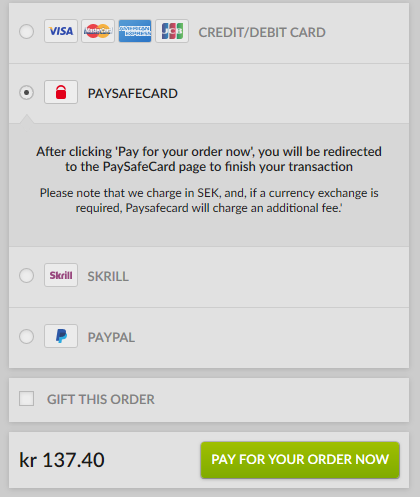
Task: Choose the PayPal radio button
Action: pyautogui.click(x=26, y=337)
